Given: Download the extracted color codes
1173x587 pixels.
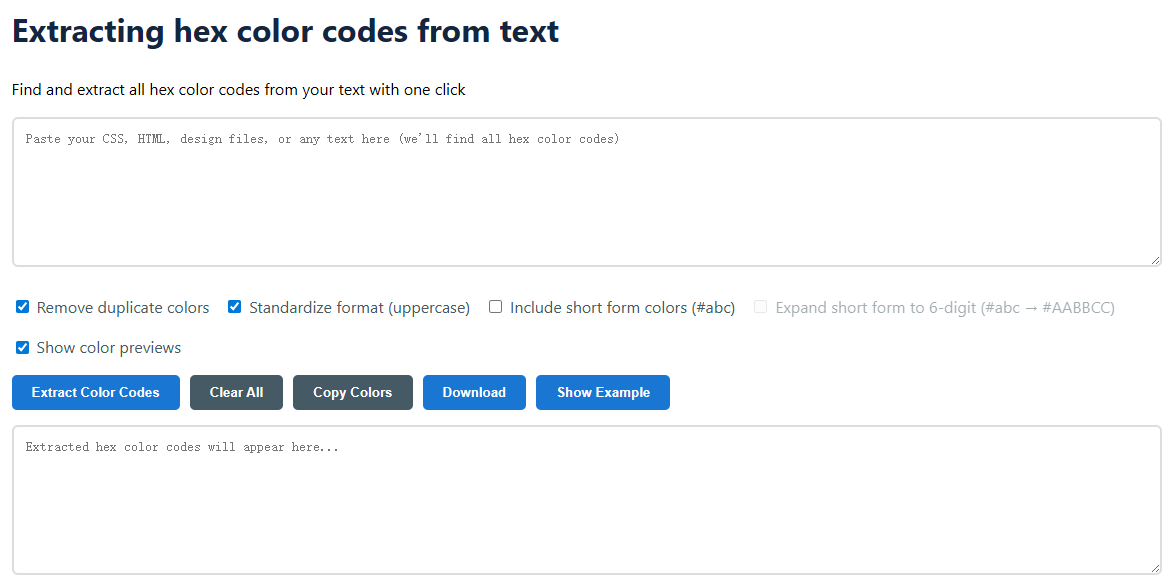Looking at the screenshot, I should click(474, 393).
